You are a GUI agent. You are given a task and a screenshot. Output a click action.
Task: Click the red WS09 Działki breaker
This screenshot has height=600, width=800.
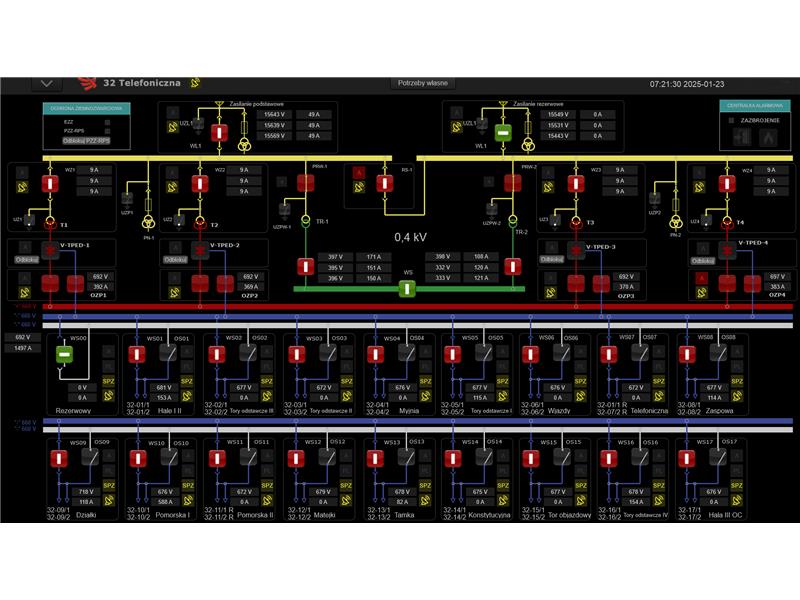click(59, 457)
